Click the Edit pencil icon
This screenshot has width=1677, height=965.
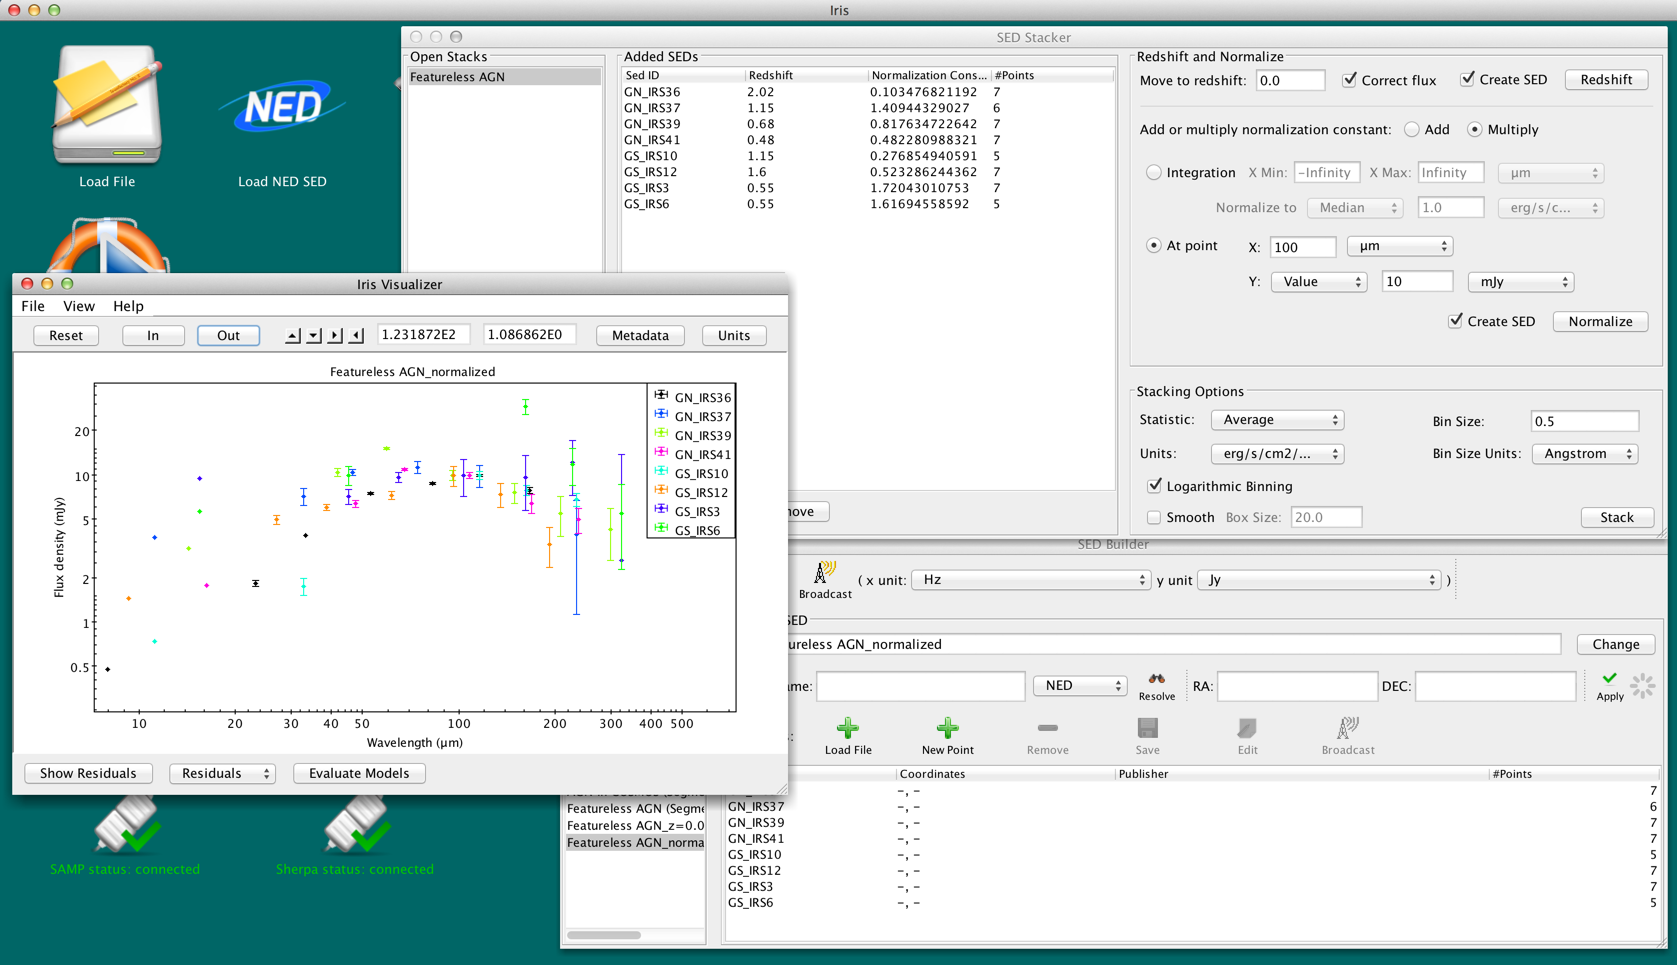coord(1247,728)
